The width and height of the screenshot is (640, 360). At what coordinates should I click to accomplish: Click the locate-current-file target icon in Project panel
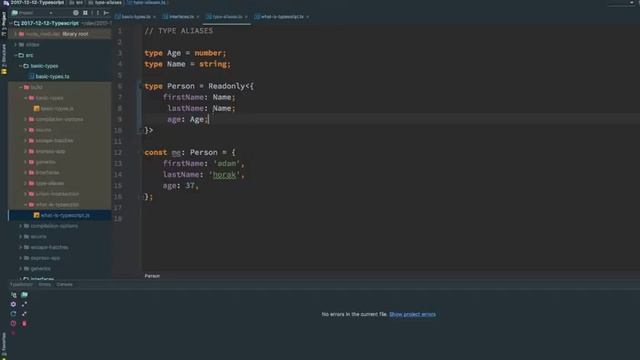click(x=76, y=13)
